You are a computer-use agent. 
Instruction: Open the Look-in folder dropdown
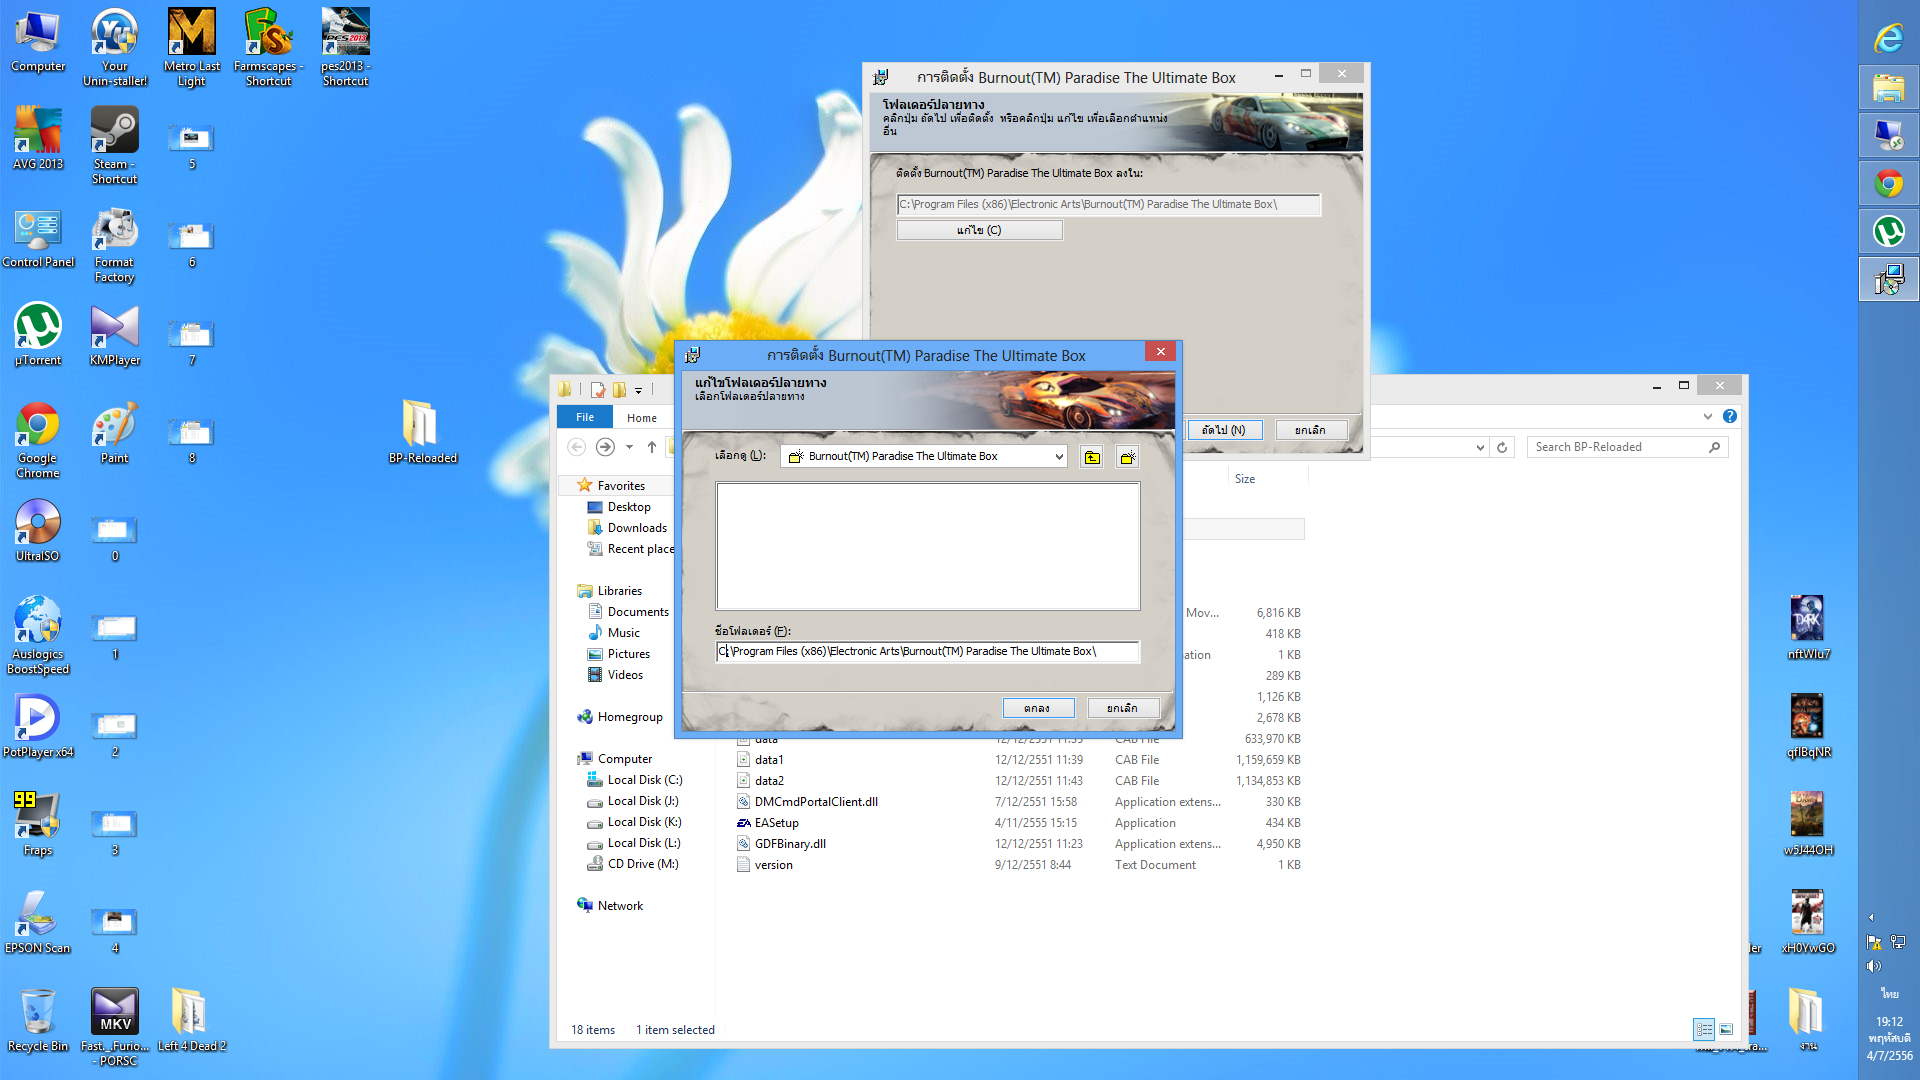(1059, 457)
